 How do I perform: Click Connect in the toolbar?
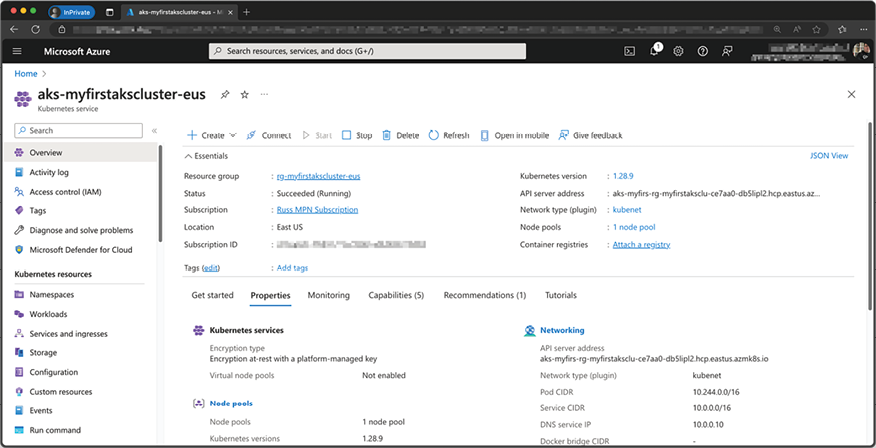[269, 135]
